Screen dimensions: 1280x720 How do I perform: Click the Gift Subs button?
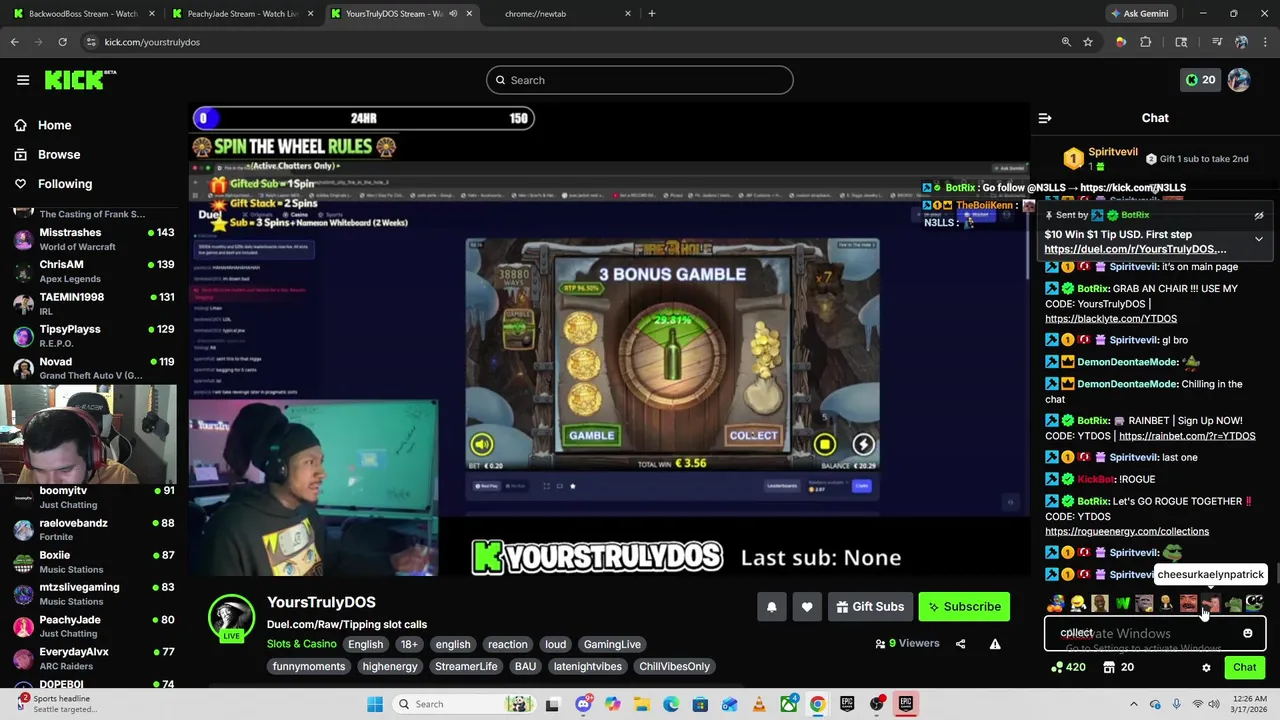coord(870,607)
